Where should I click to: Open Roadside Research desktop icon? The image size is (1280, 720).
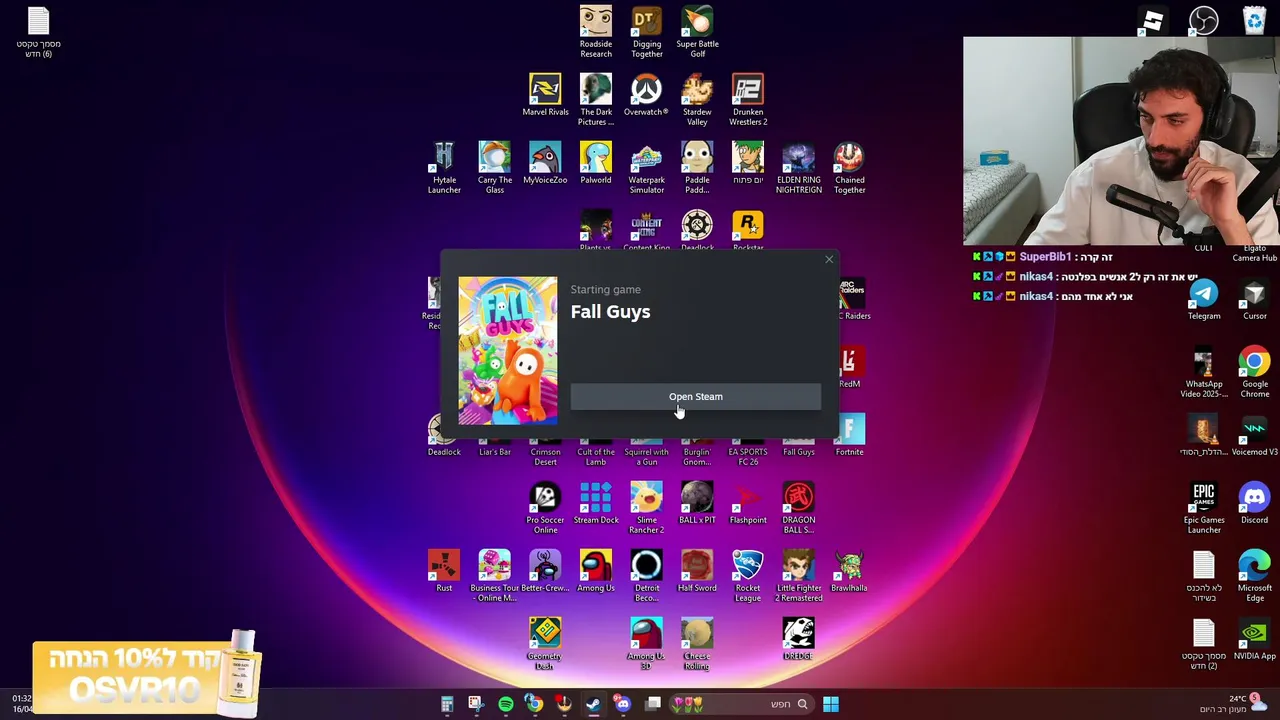pos(596,32)
